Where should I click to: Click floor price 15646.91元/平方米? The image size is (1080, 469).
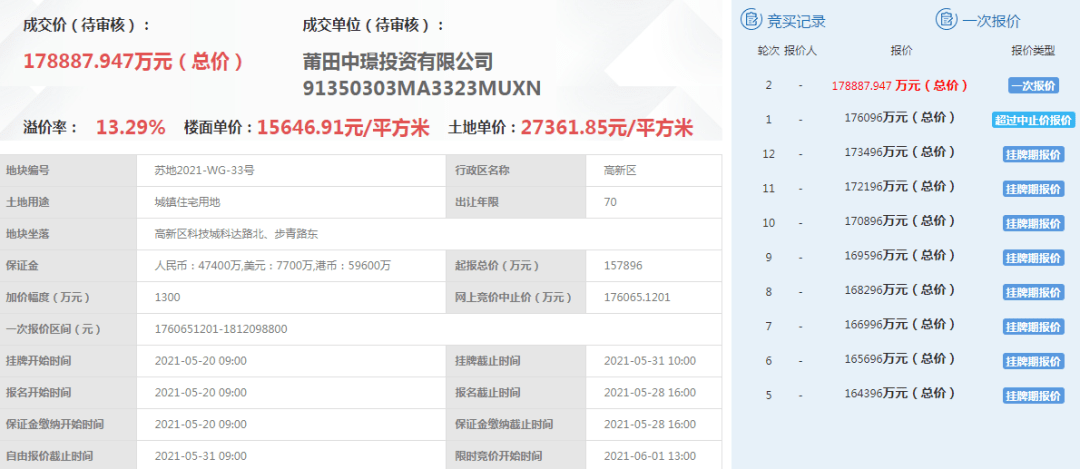(343, 127)
